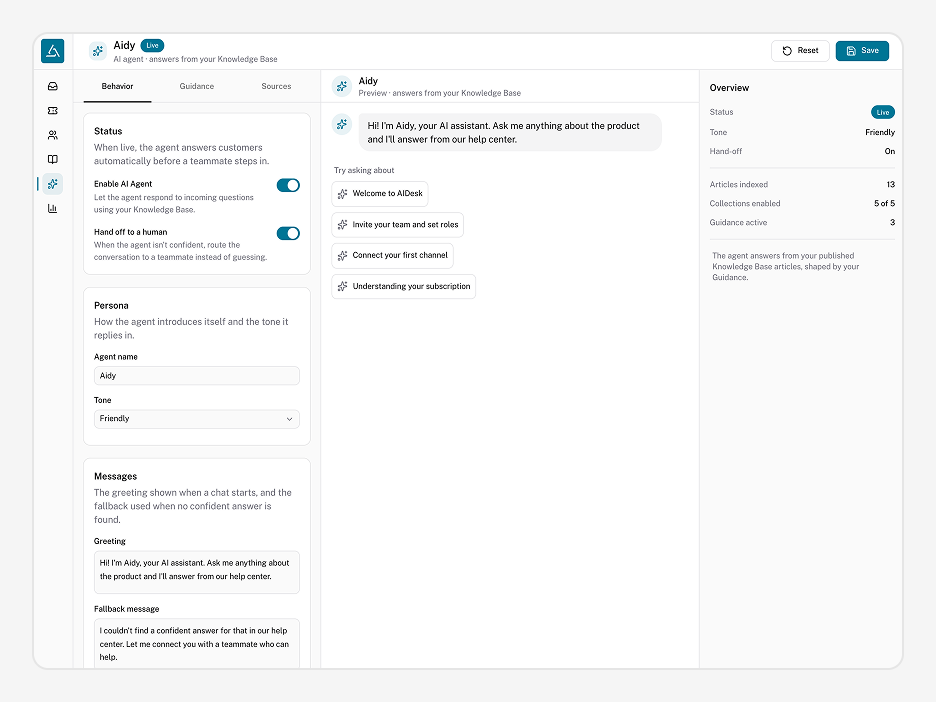Click the Fallback message text area

tap(196, 644)
